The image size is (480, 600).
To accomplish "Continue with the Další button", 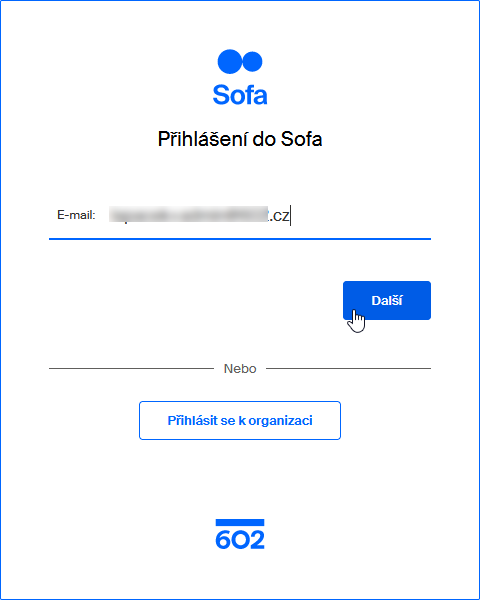I will click(x=387, y=300).
